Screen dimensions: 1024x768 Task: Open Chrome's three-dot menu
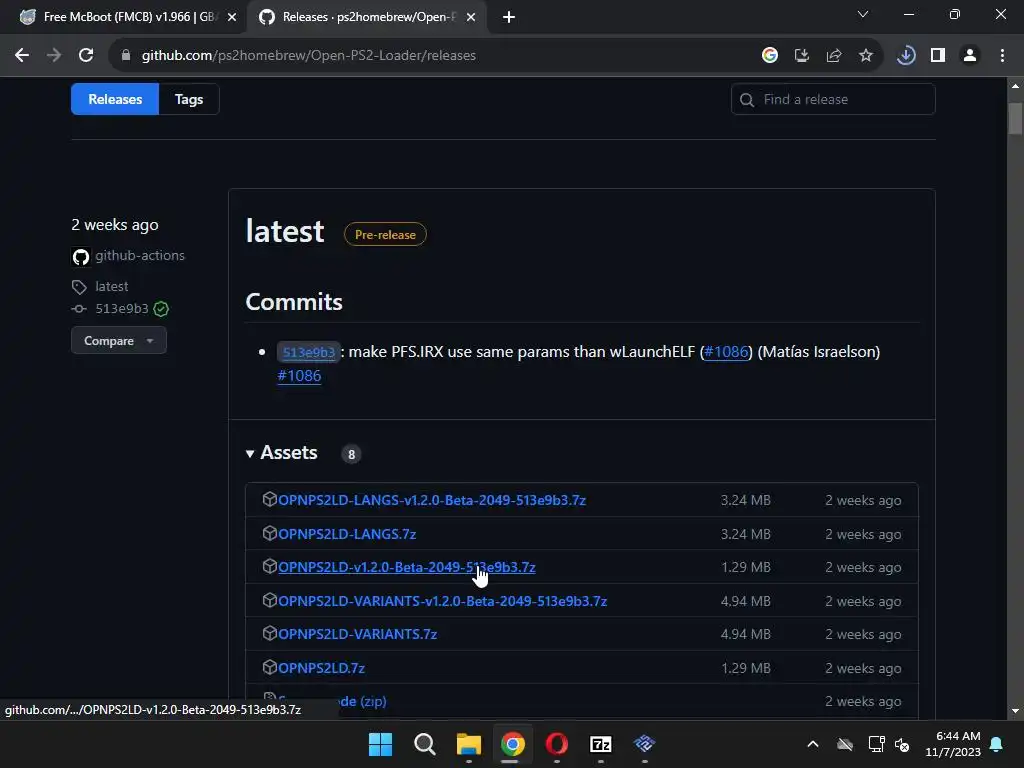(x=1002, y=56)
